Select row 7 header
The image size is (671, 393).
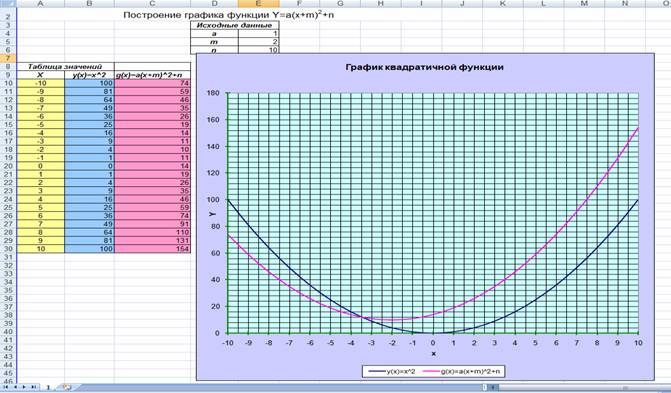pyautogui.click(x=8, y=58)
